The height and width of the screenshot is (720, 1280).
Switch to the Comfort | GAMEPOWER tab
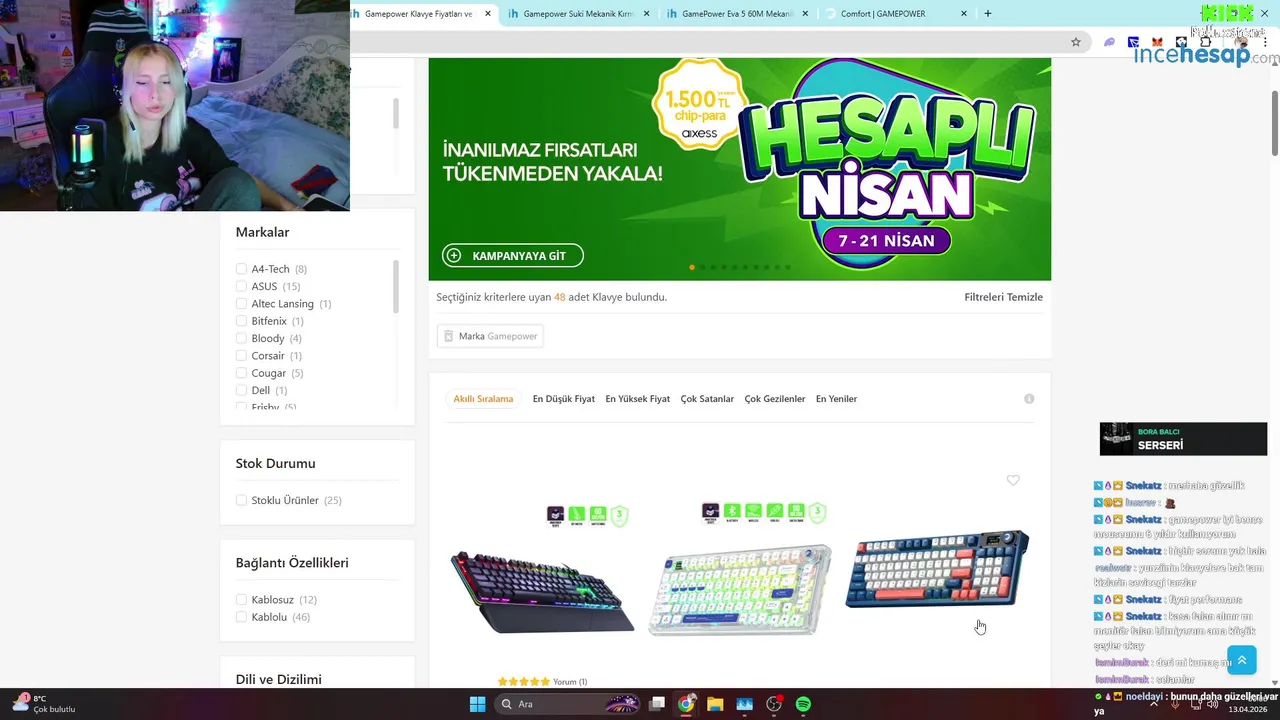click(896, 14)
